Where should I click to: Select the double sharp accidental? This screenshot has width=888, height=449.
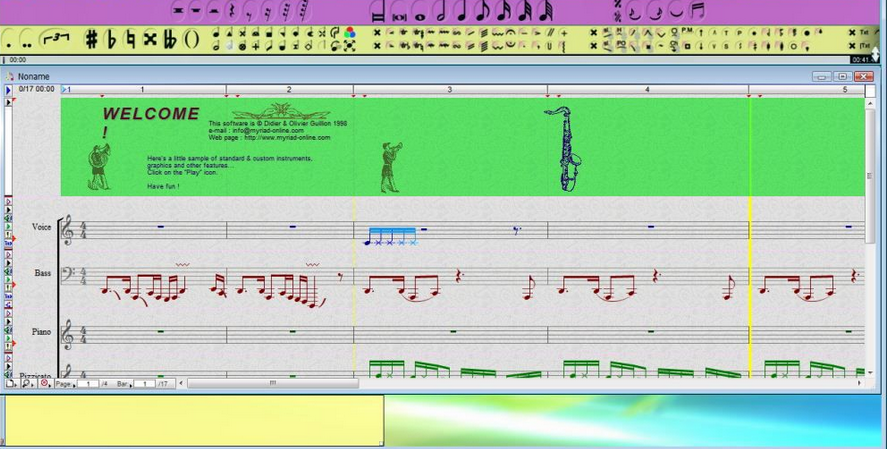pos(150,39)
